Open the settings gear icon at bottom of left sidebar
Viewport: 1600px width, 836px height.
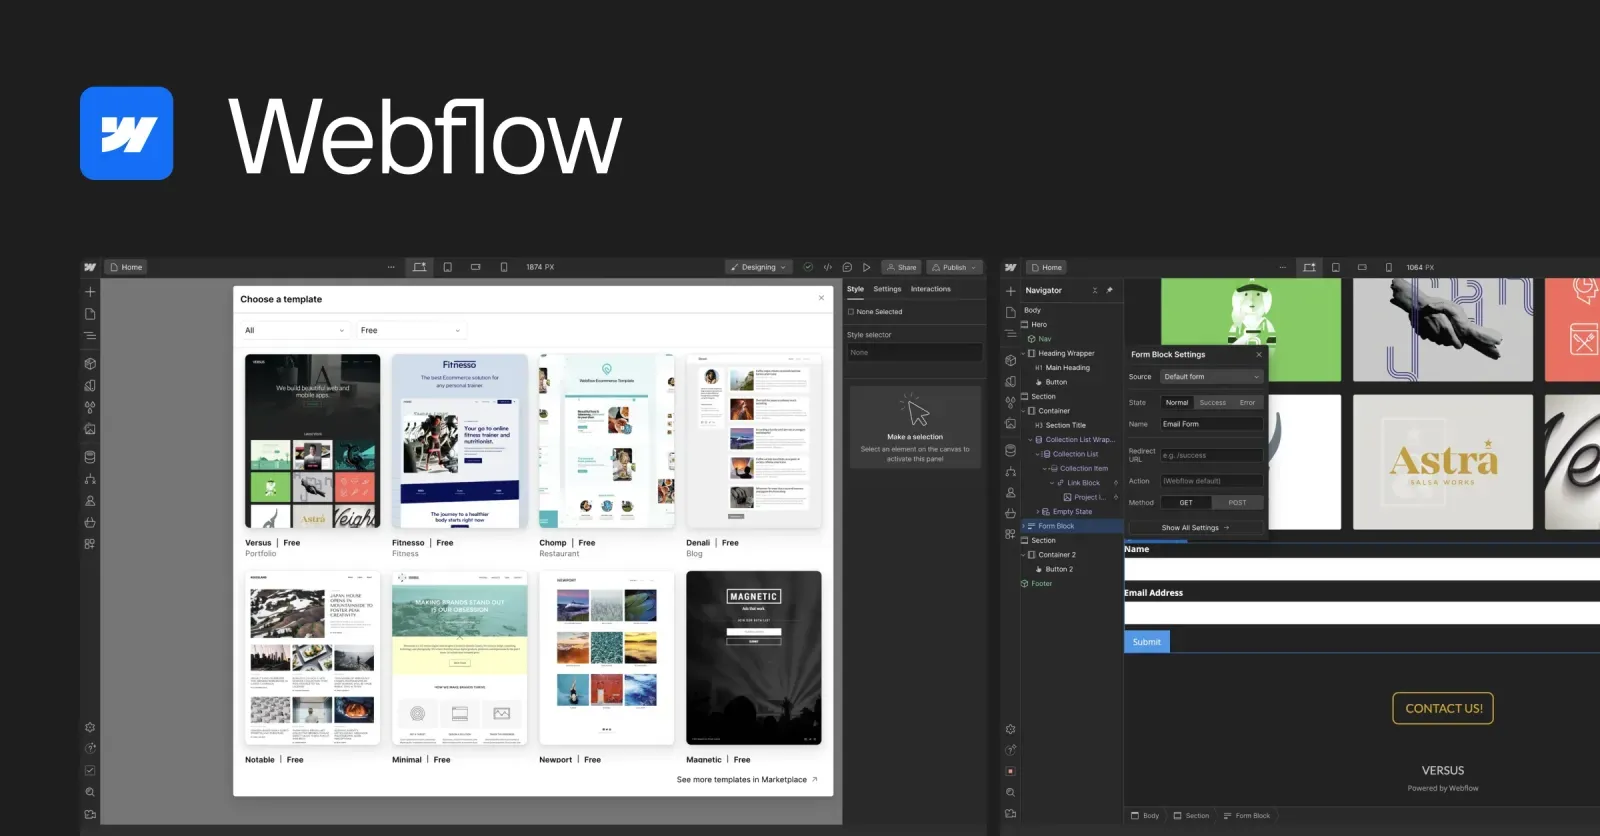tap(90, 727)
